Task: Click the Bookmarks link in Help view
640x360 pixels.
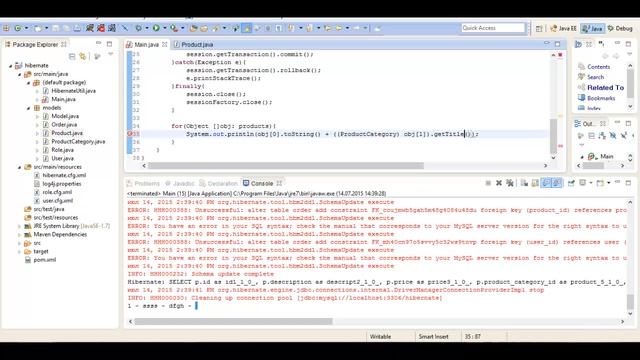Action: [601, 98]
